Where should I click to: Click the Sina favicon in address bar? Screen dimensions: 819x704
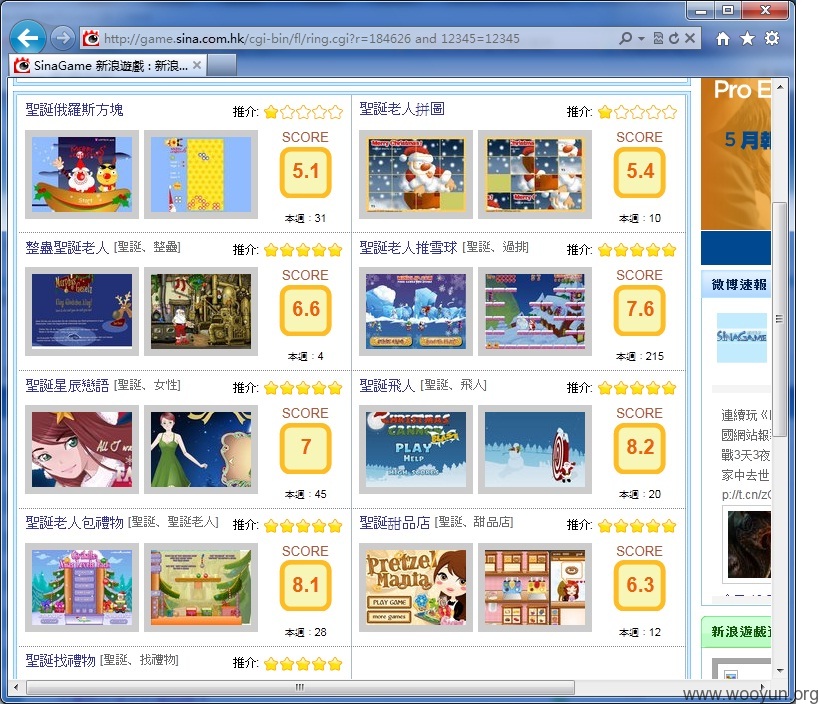[91, 38]
